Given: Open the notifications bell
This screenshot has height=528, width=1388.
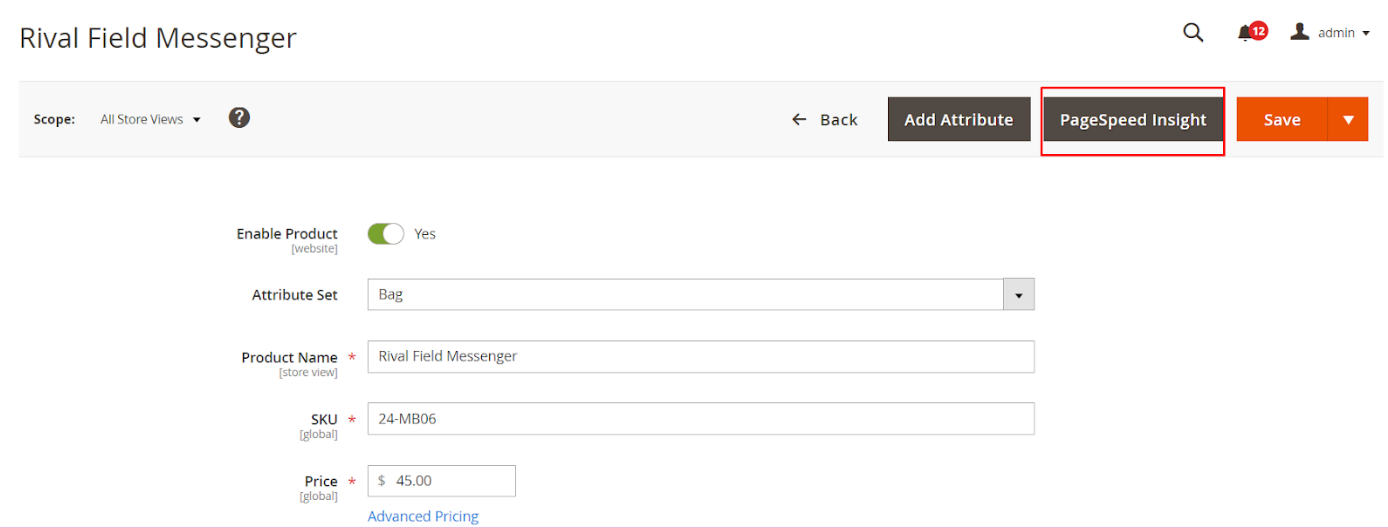Looking at the screenshot, I should (1245, 34).
